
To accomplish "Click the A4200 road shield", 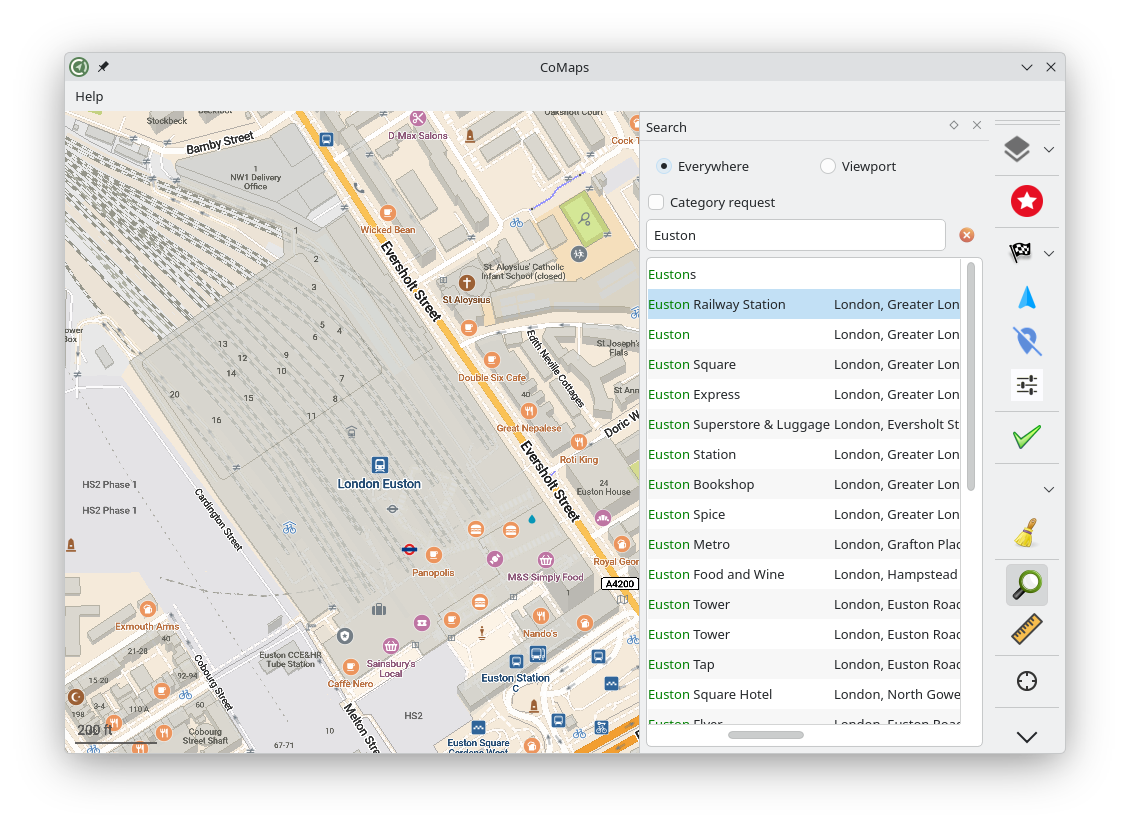I will point(620,584).
